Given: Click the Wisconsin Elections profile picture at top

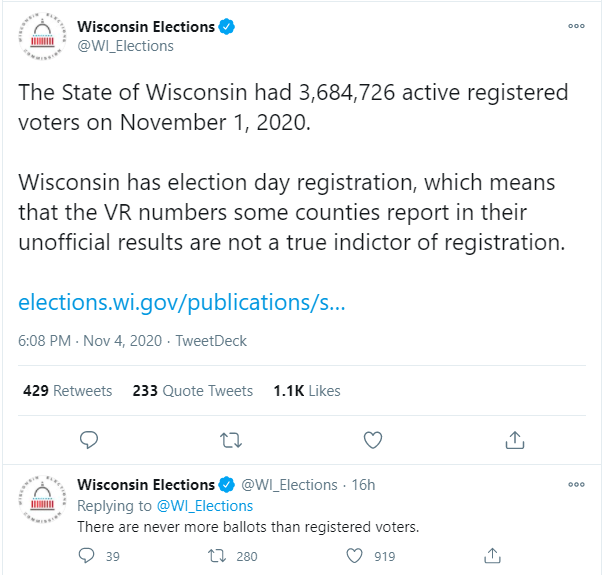Looking at the screenshot, I should pos(42,37).
